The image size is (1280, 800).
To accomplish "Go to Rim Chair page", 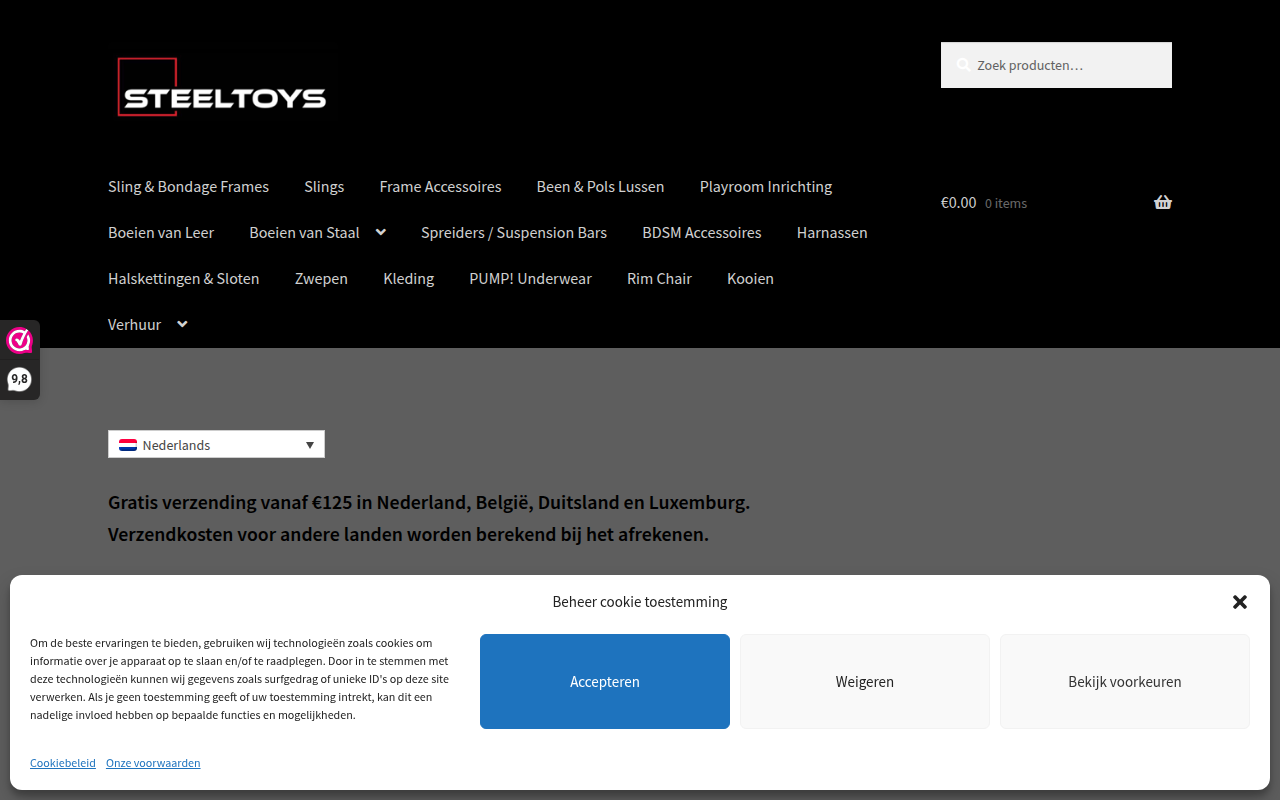I will (x=659, y=279).
